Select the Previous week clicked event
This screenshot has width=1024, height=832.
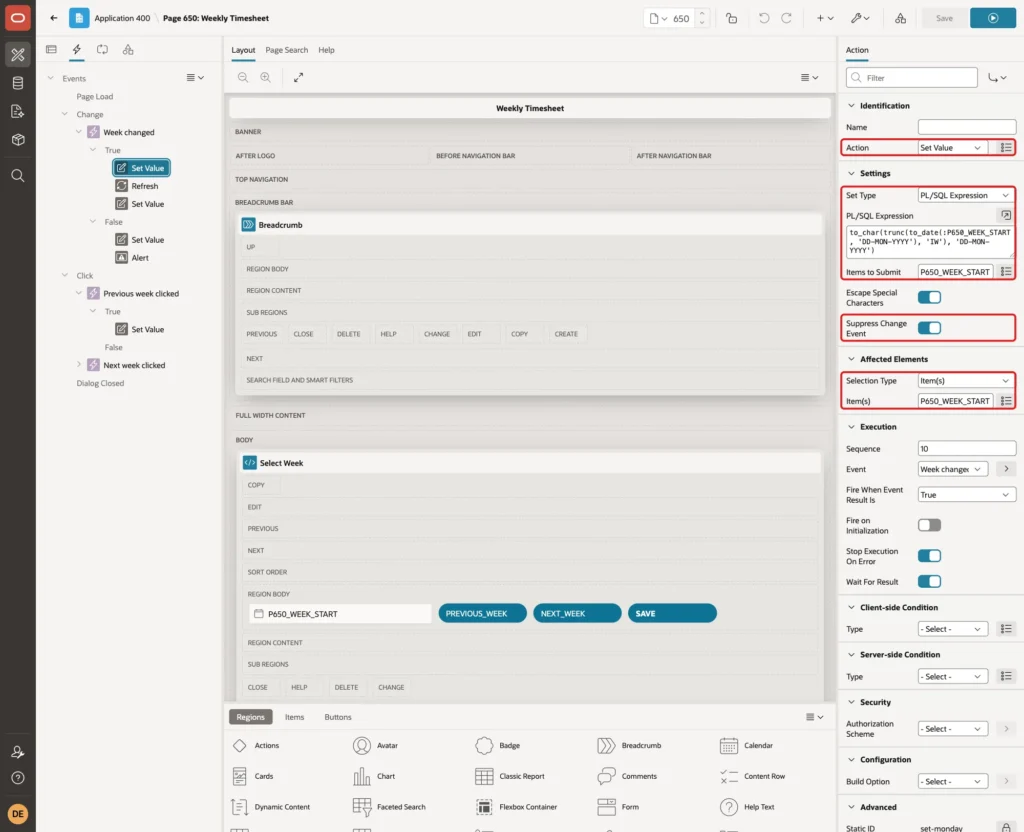[134, 293]
